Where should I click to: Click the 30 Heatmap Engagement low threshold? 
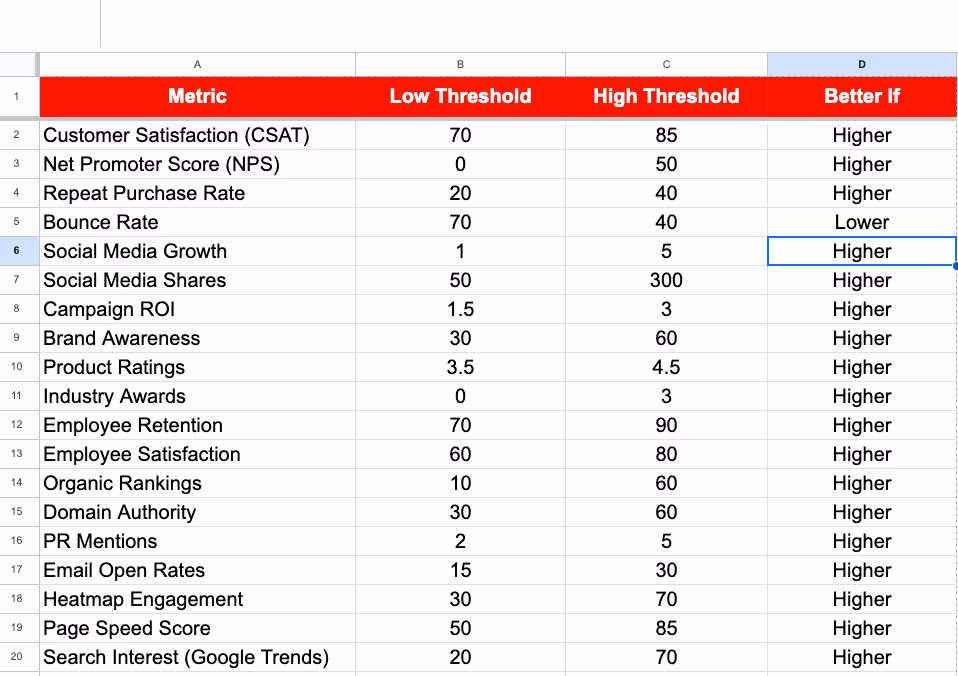[461, 600]
